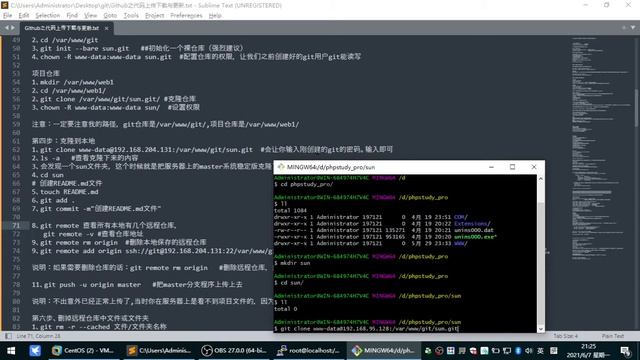Open the View menu
This screenshot has height=360, width=640.
pyautogui.click(x=91, y=16)
